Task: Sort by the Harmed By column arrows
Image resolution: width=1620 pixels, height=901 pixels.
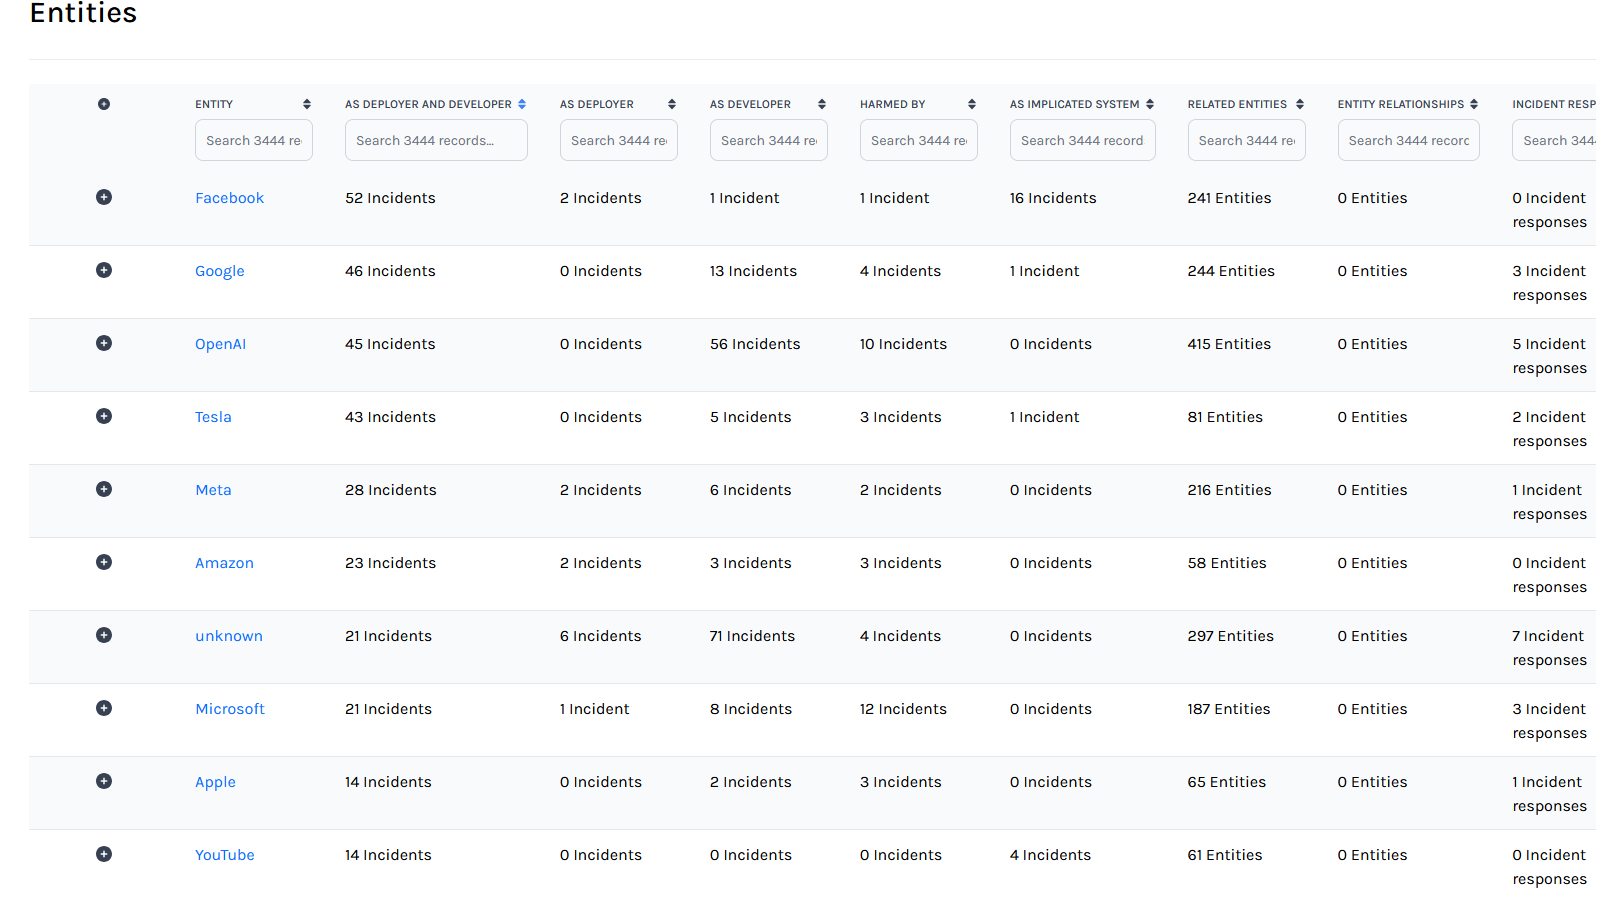Action: (972, 104)
